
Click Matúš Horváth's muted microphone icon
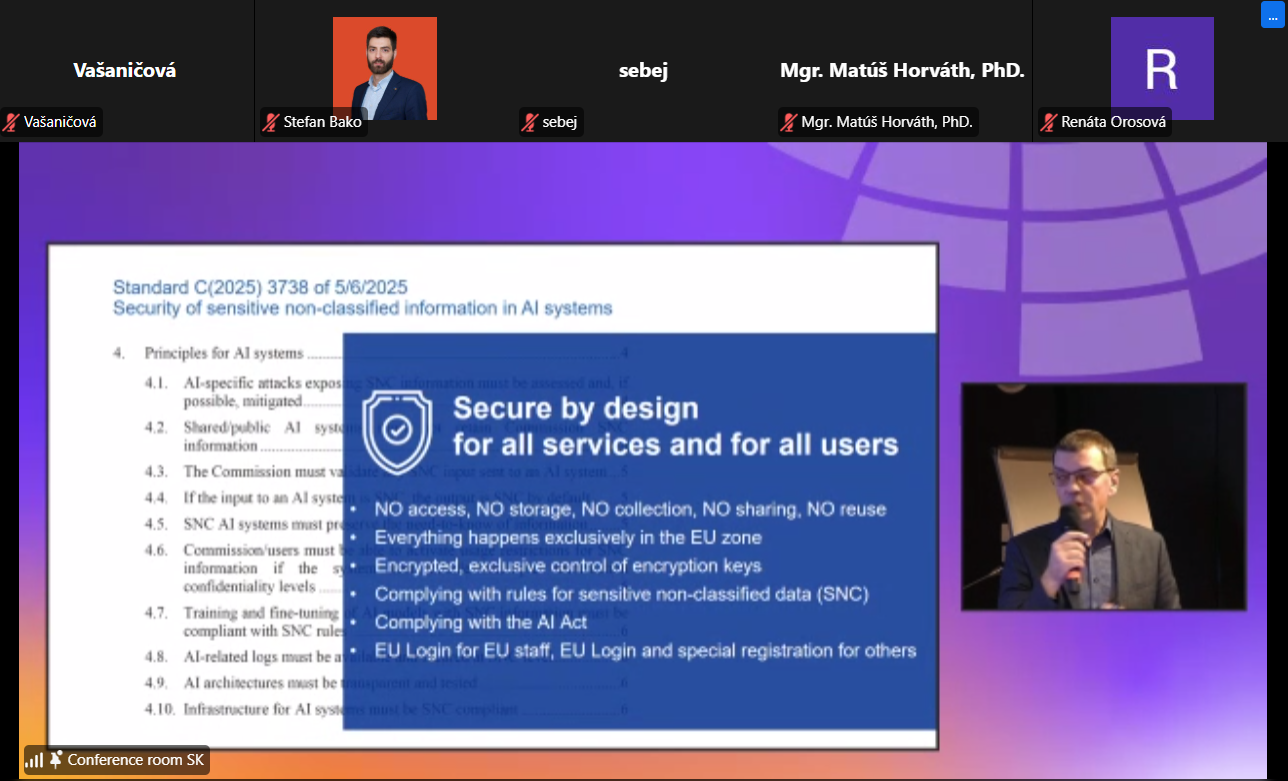click(789, 123)
